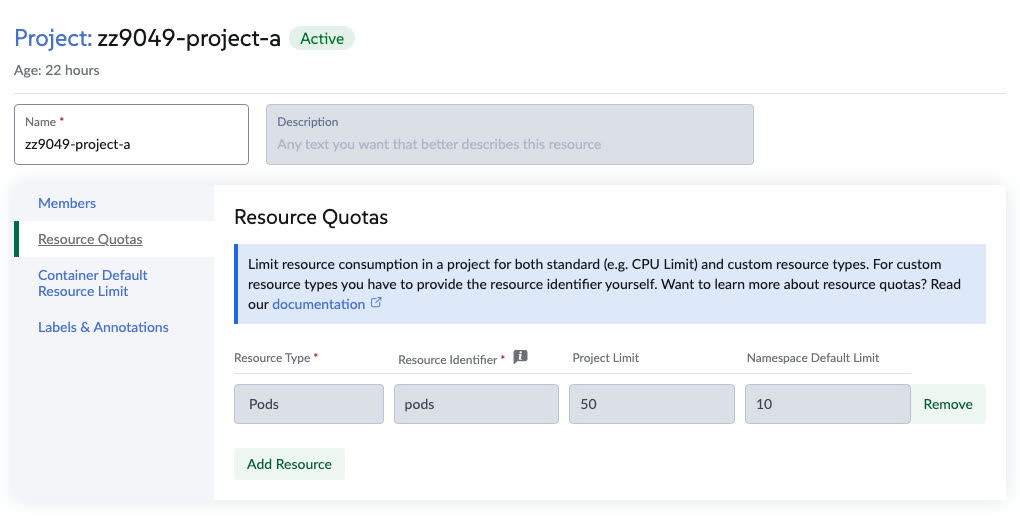This screenshot has height=520, width=1020.
Task: Click the Project: heading link
Action: pos(53,38)
